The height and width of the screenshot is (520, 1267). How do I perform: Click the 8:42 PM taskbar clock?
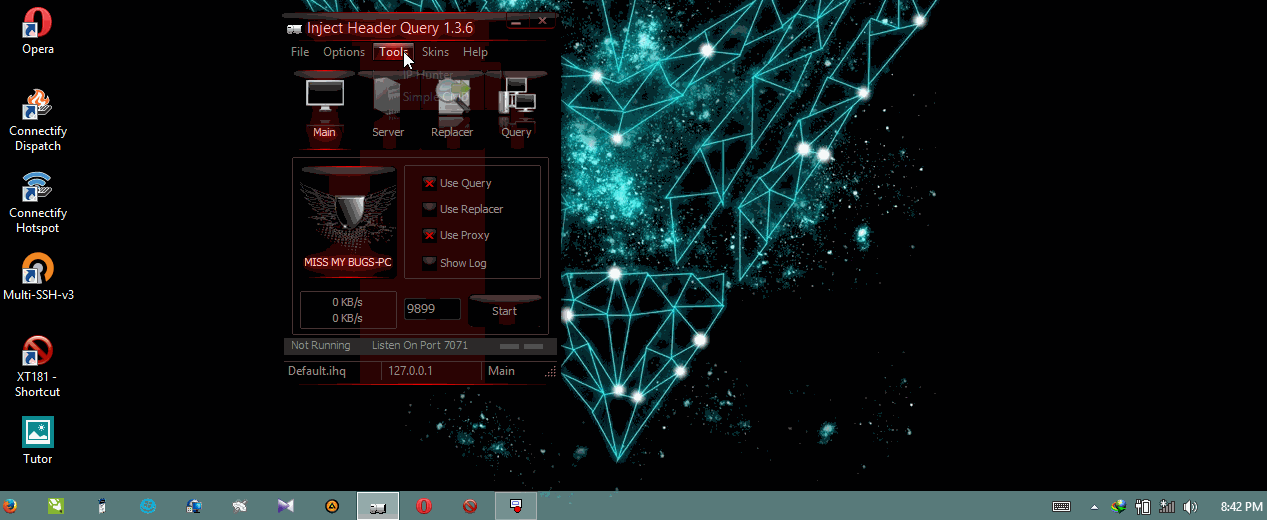[1241, 507]
